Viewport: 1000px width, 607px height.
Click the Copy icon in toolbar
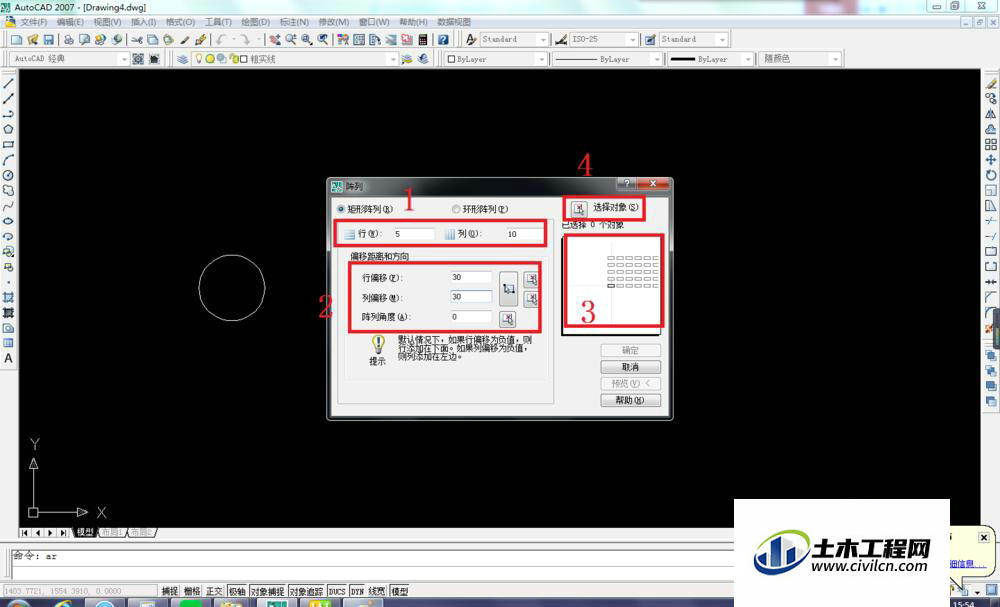coord(153,40)
